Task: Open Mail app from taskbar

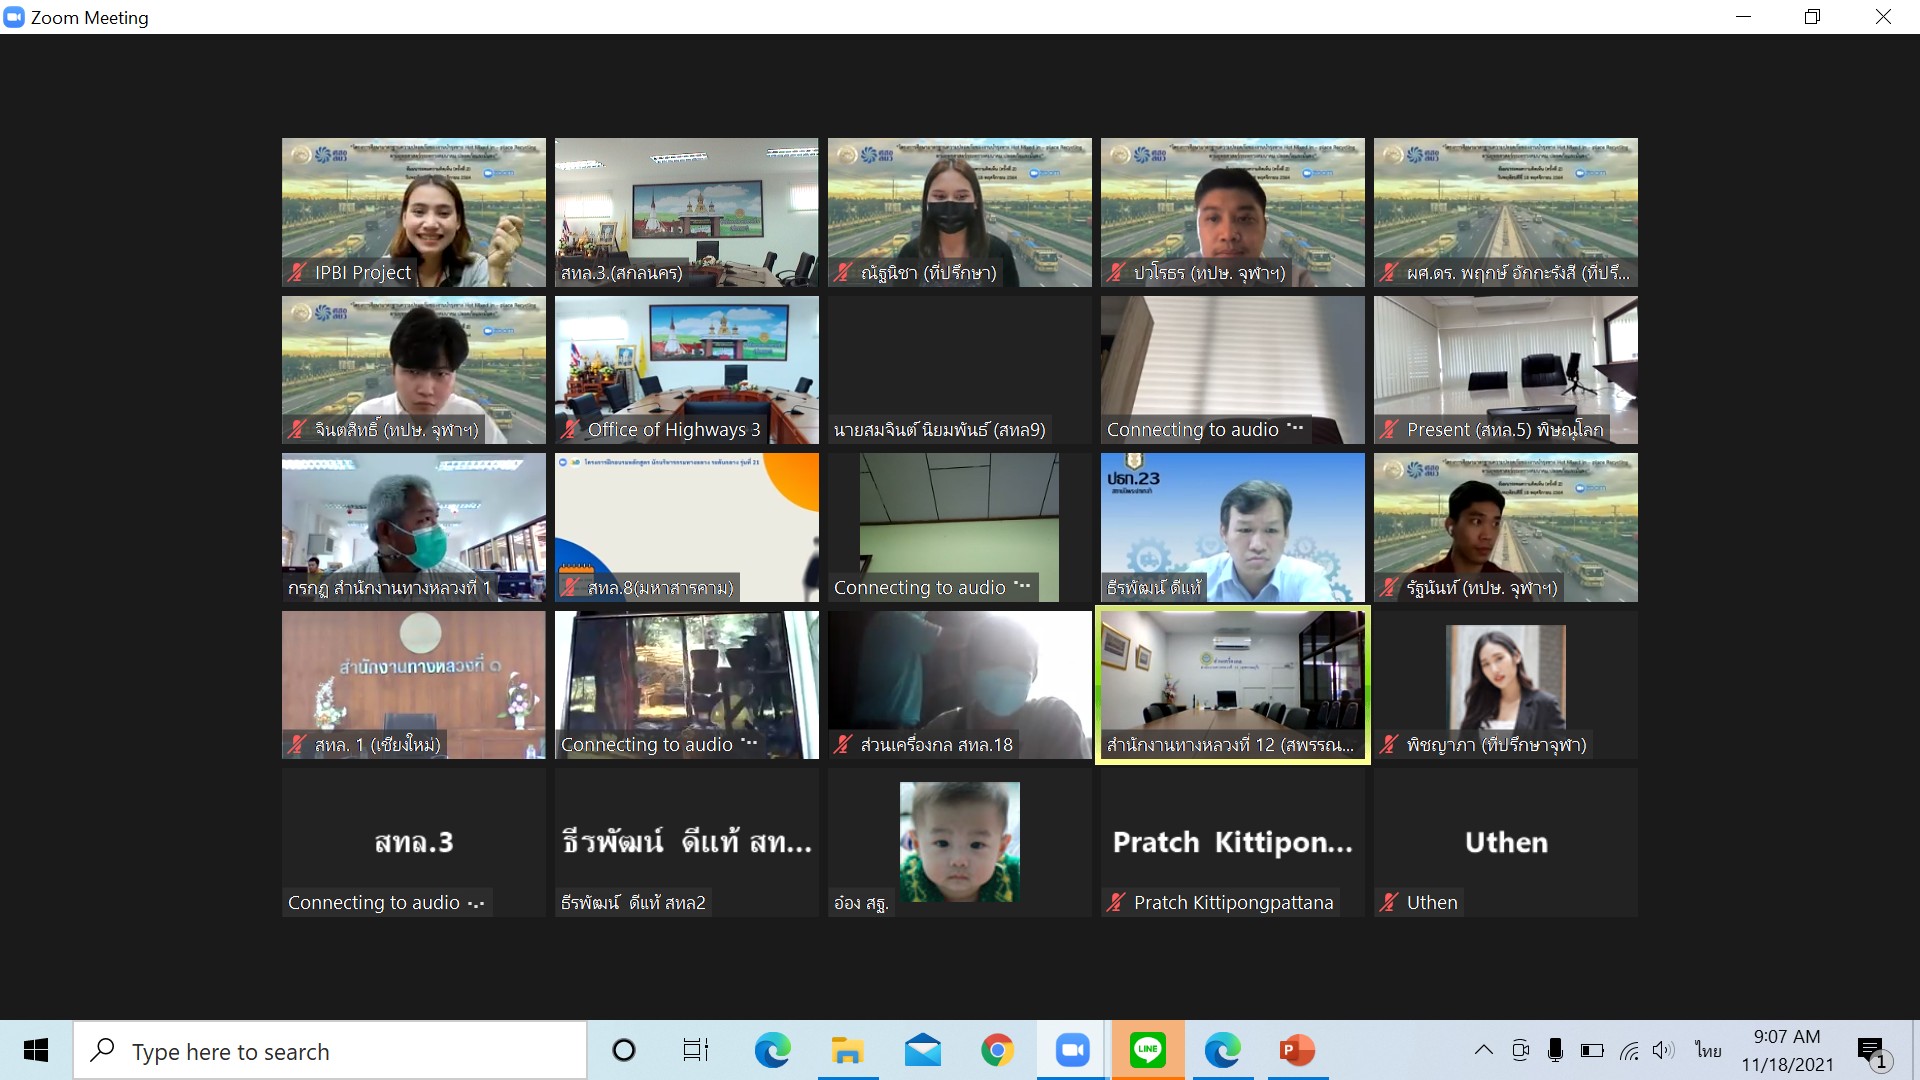Action: (x=922, y=1050)
